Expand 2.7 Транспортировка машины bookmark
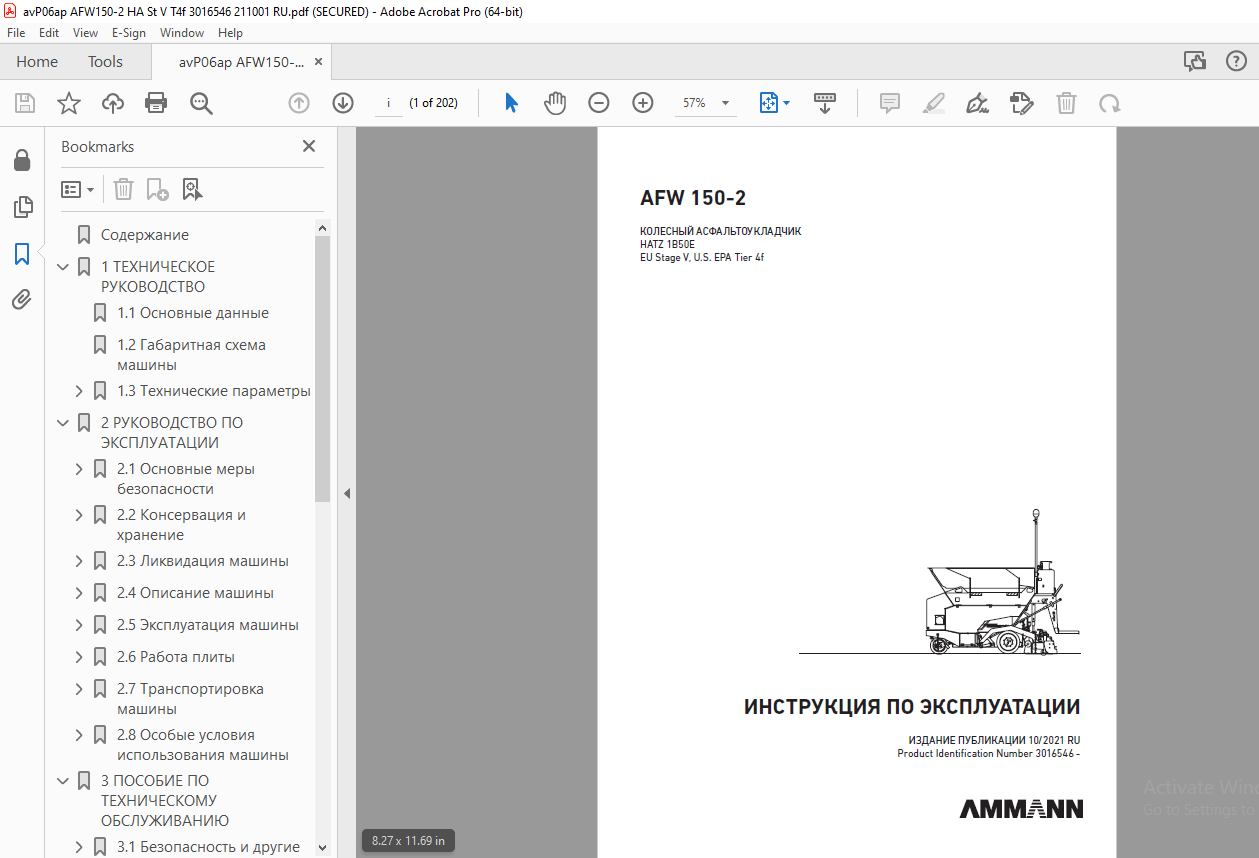The image size is (1259, 858). [x=79, y=689]
